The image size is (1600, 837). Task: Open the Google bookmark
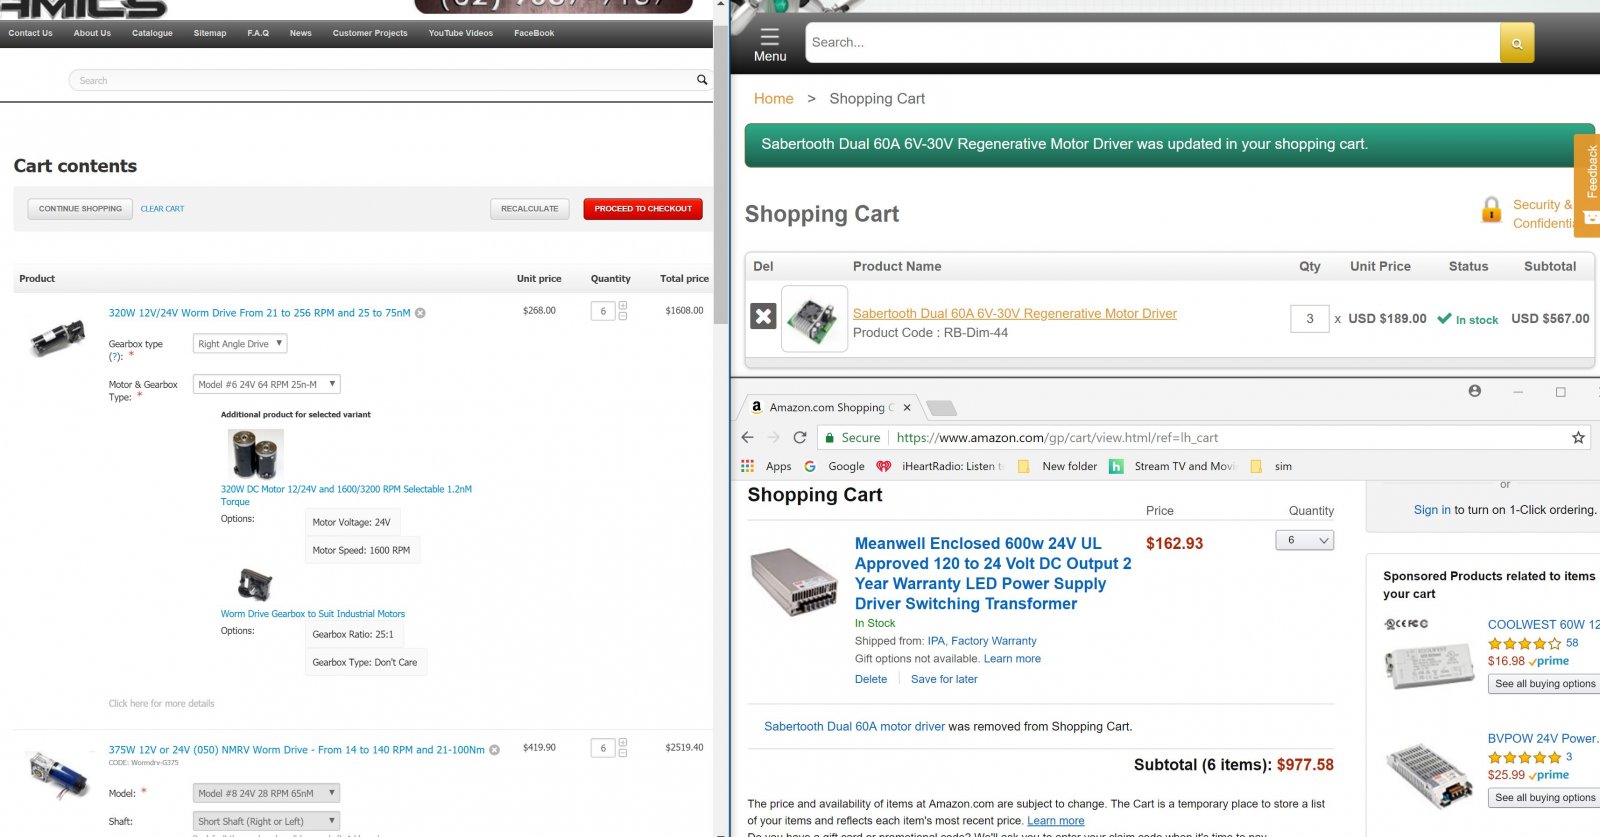coord(835,466)
